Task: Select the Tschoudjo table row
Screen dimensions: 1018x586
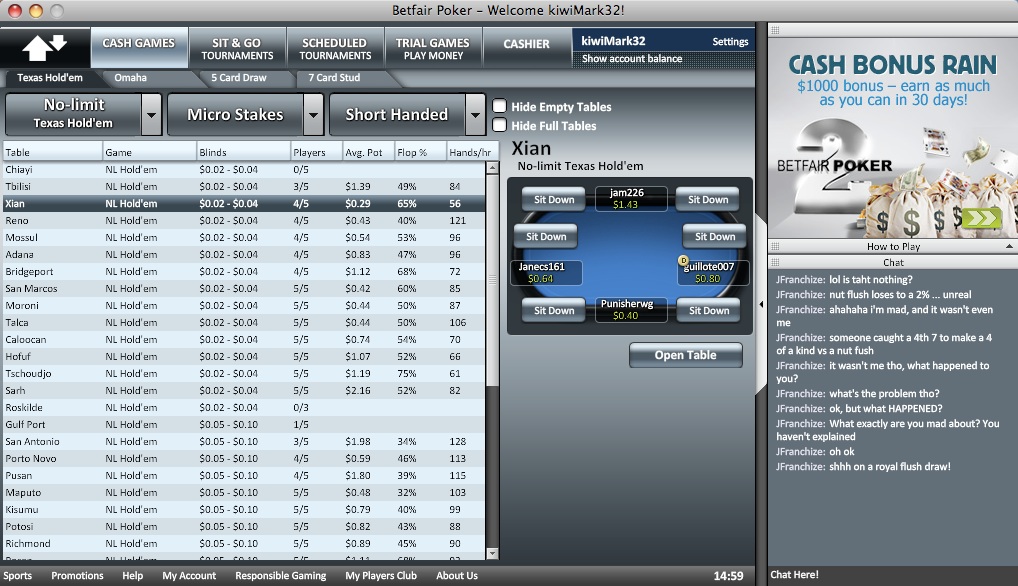Action: [x=244, y=373]
